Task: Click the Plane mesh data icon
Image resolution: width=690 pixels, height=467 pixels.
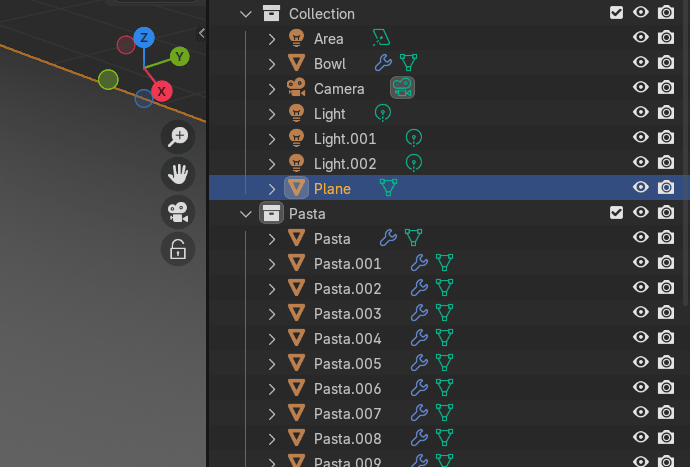Action: pyautogui.click(x=388, y=188)
